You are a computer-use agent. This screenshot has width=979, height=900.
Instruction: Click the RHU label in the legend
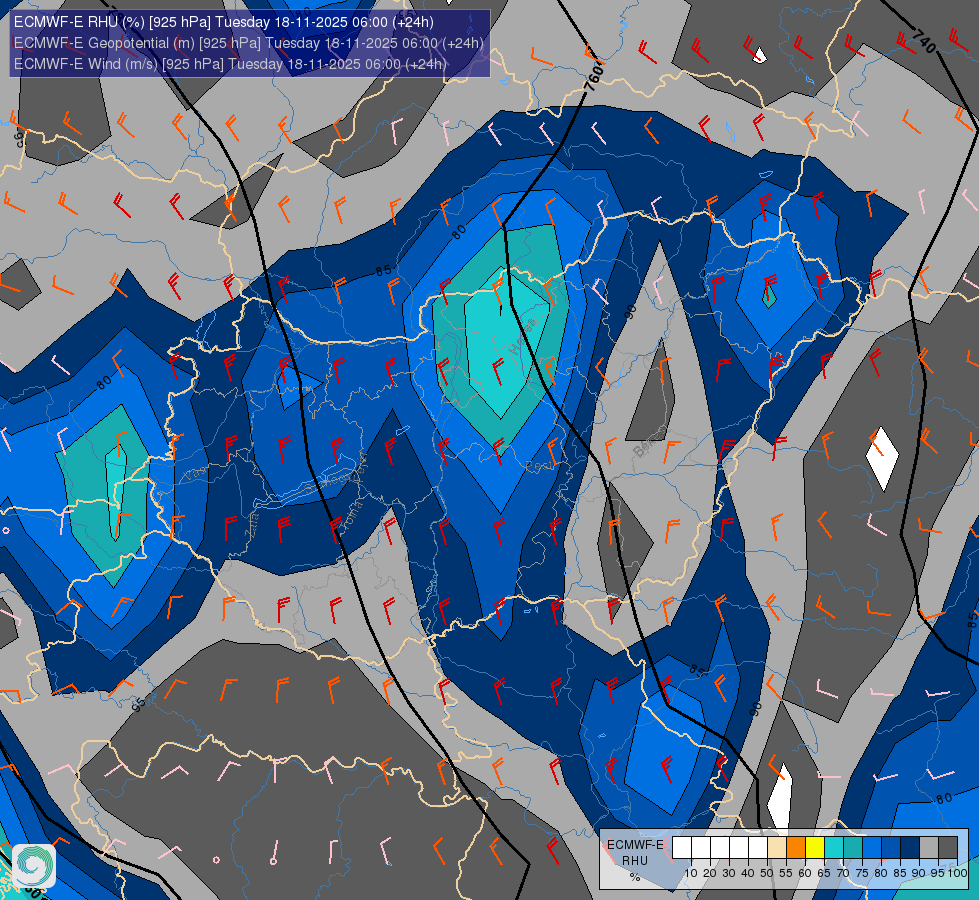tap(635, 861)
